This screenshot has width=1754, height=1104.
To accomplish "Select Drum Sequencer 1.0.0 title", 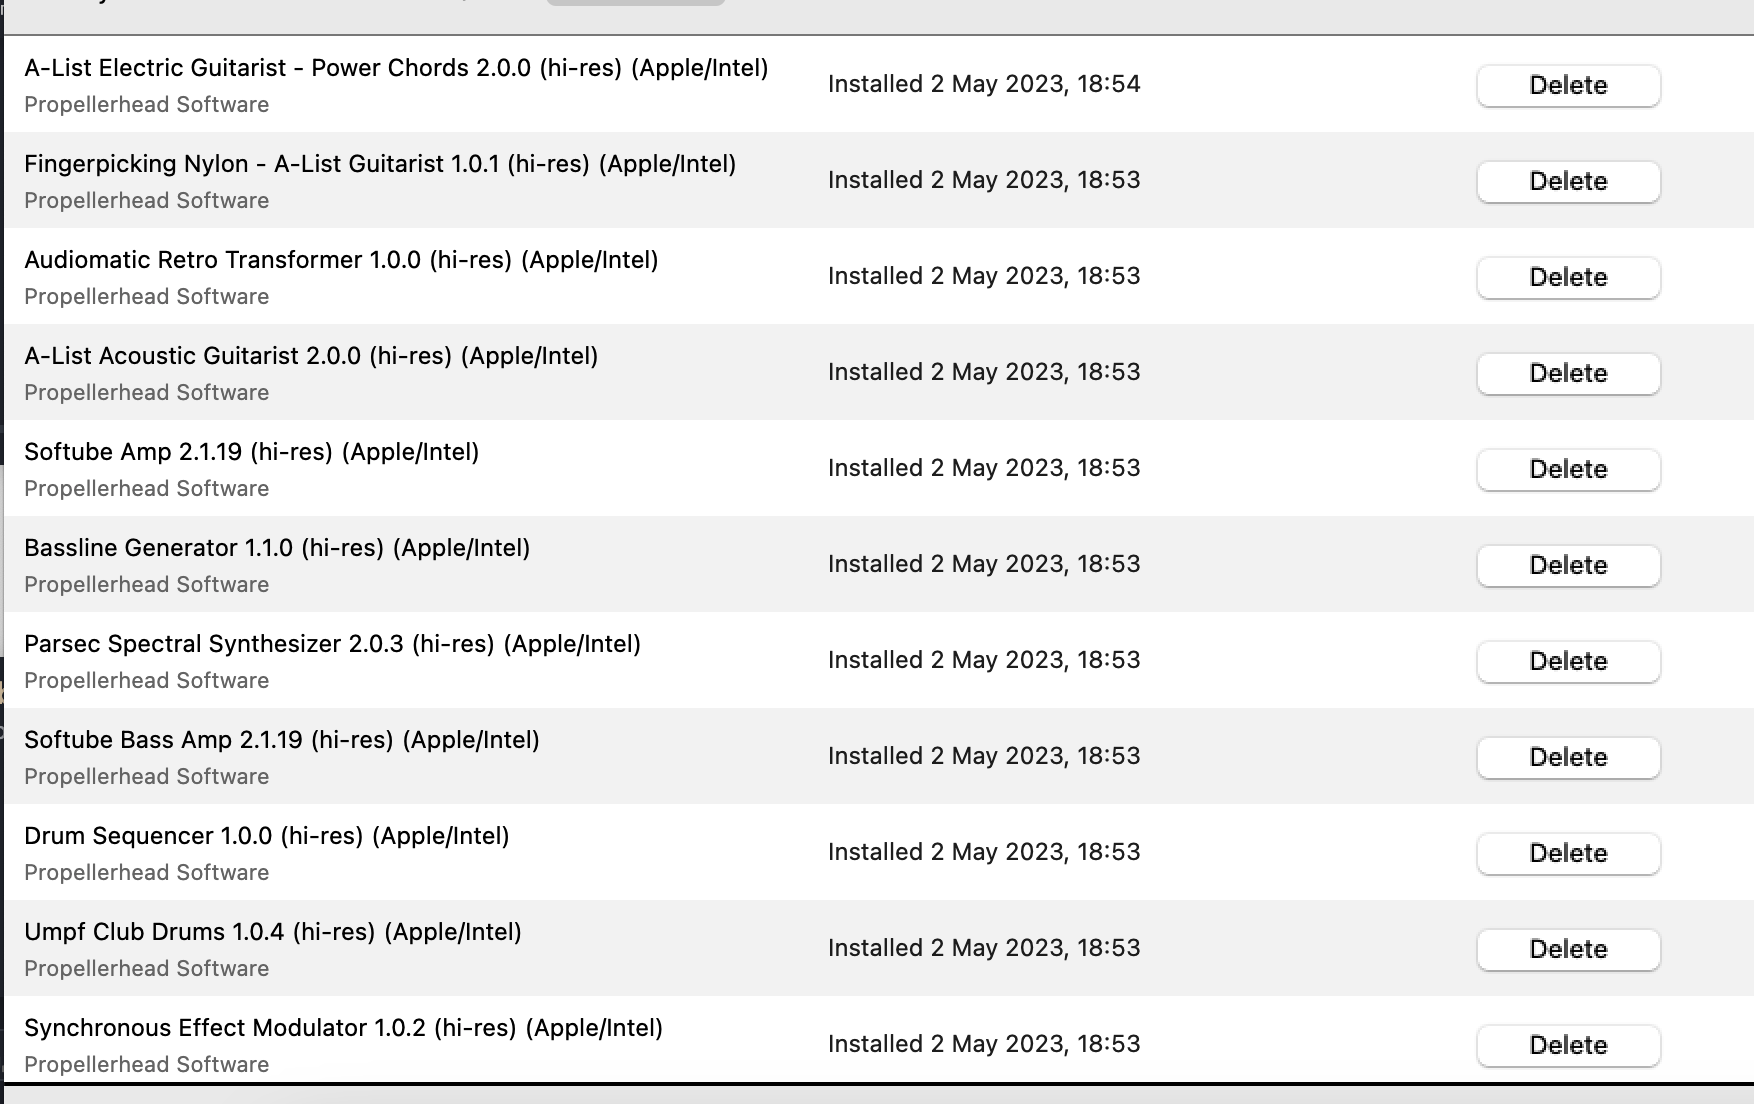I will (x=267, y=836).
